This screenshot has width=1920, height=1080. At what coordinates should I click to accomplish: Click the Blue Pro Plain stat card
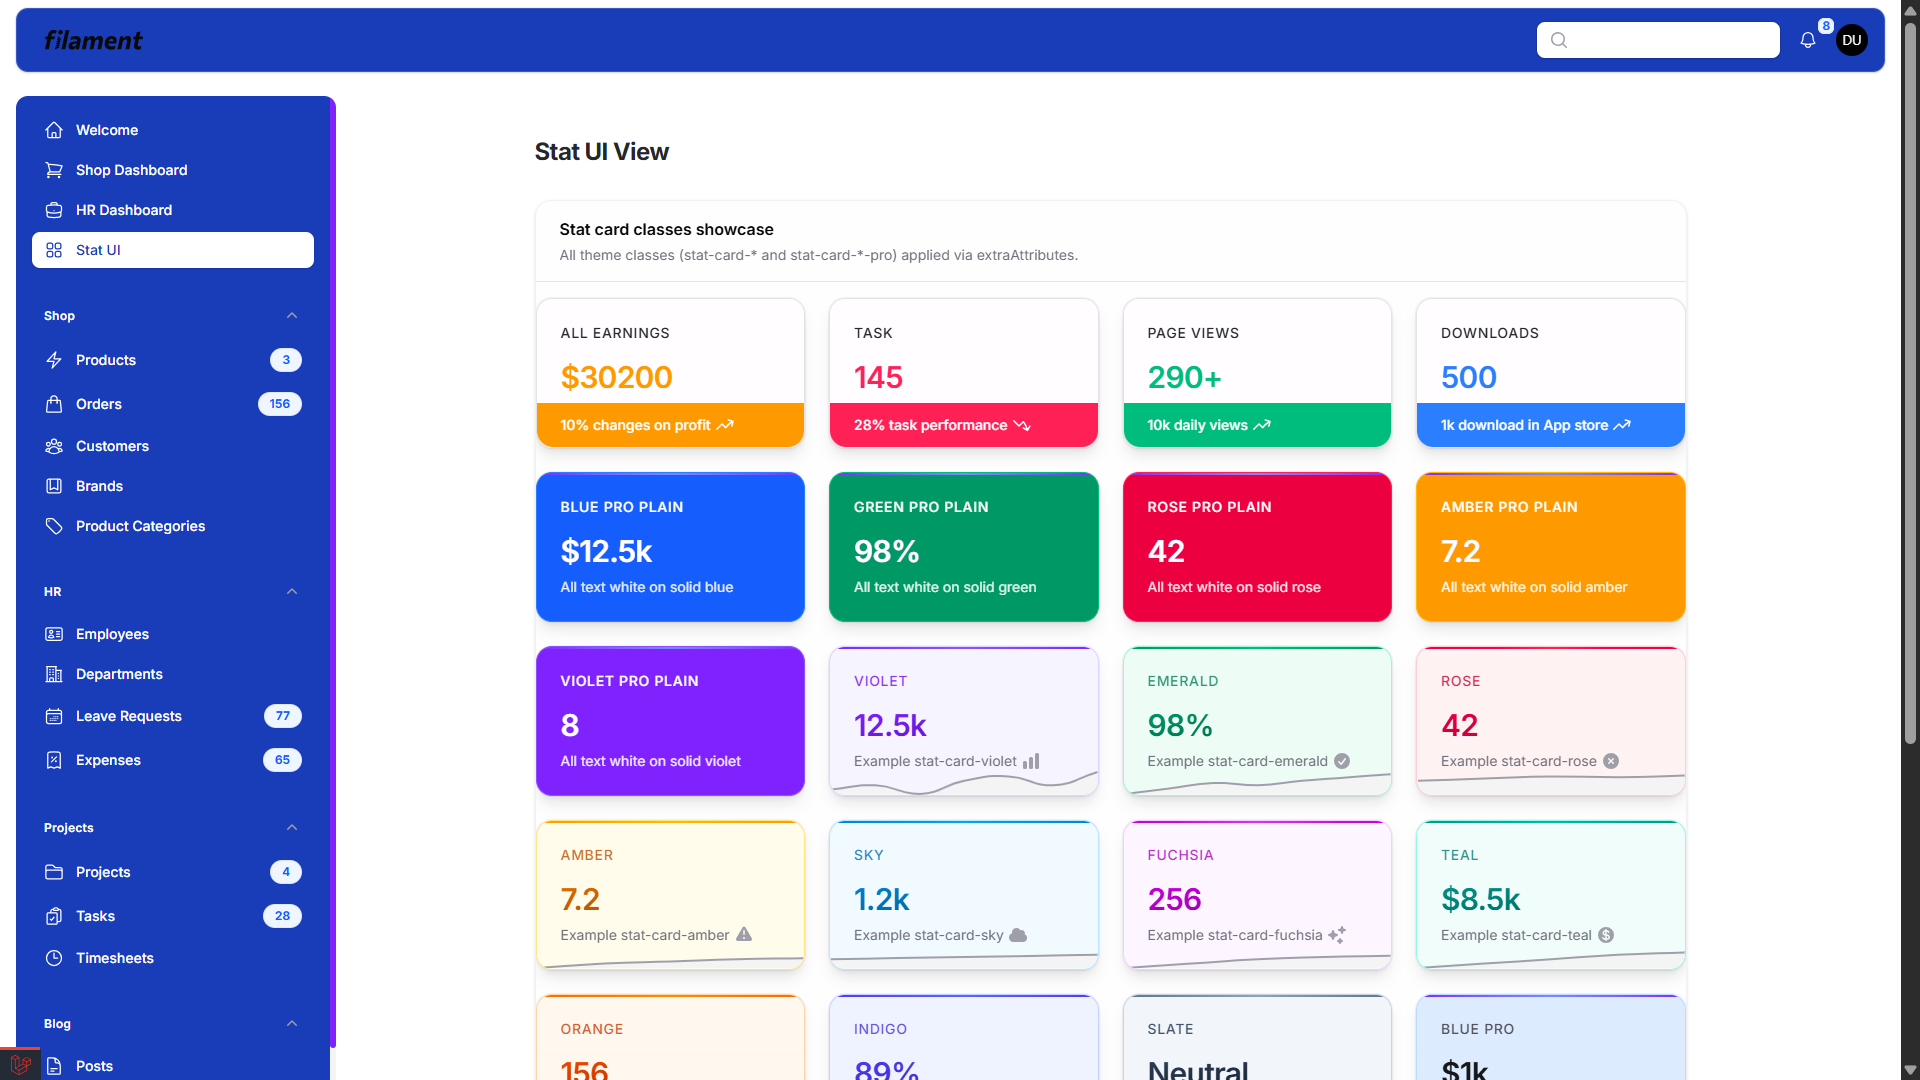click(x=670, y=547)
